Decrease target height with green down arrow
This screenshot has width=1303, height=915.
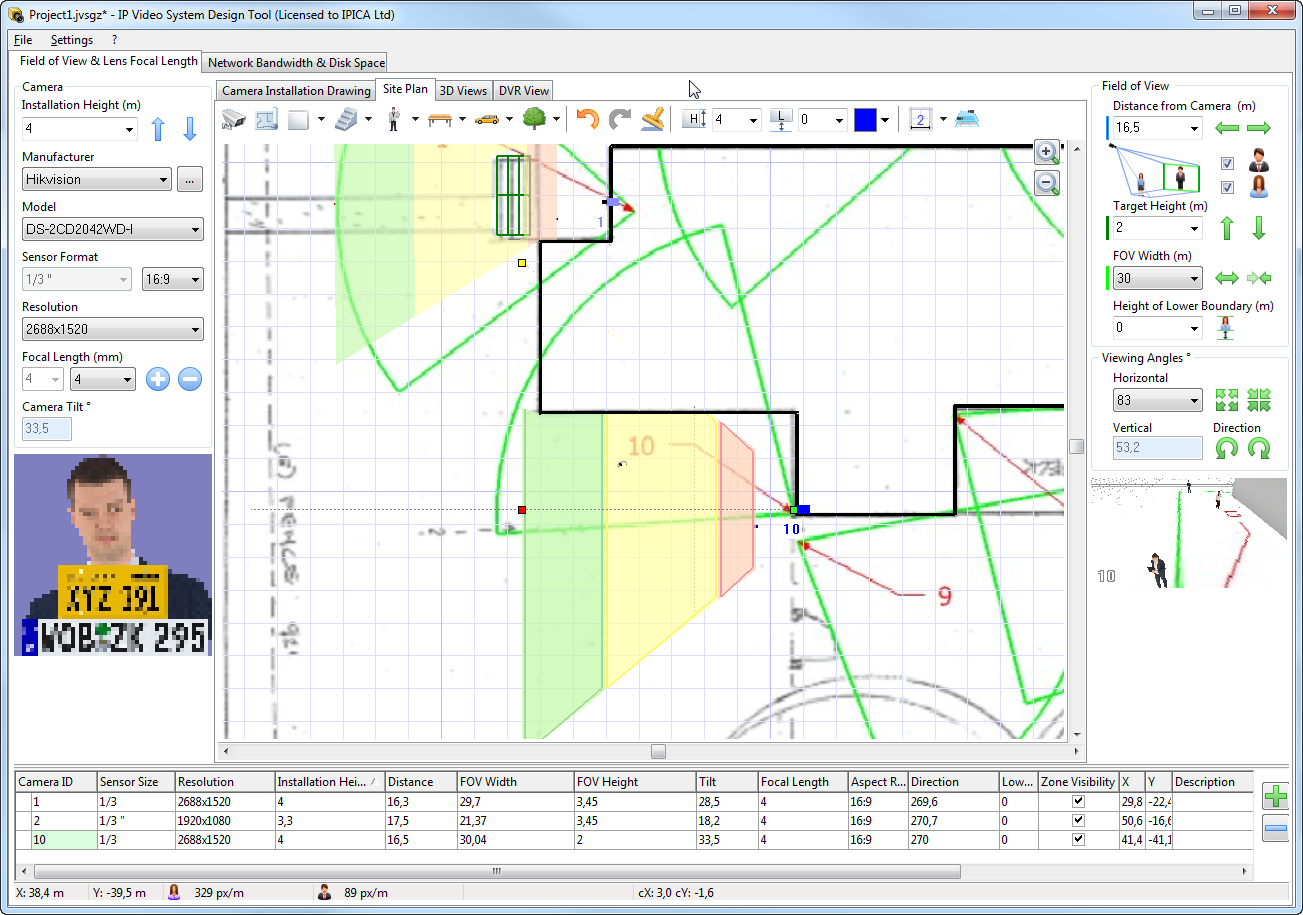1259,228
